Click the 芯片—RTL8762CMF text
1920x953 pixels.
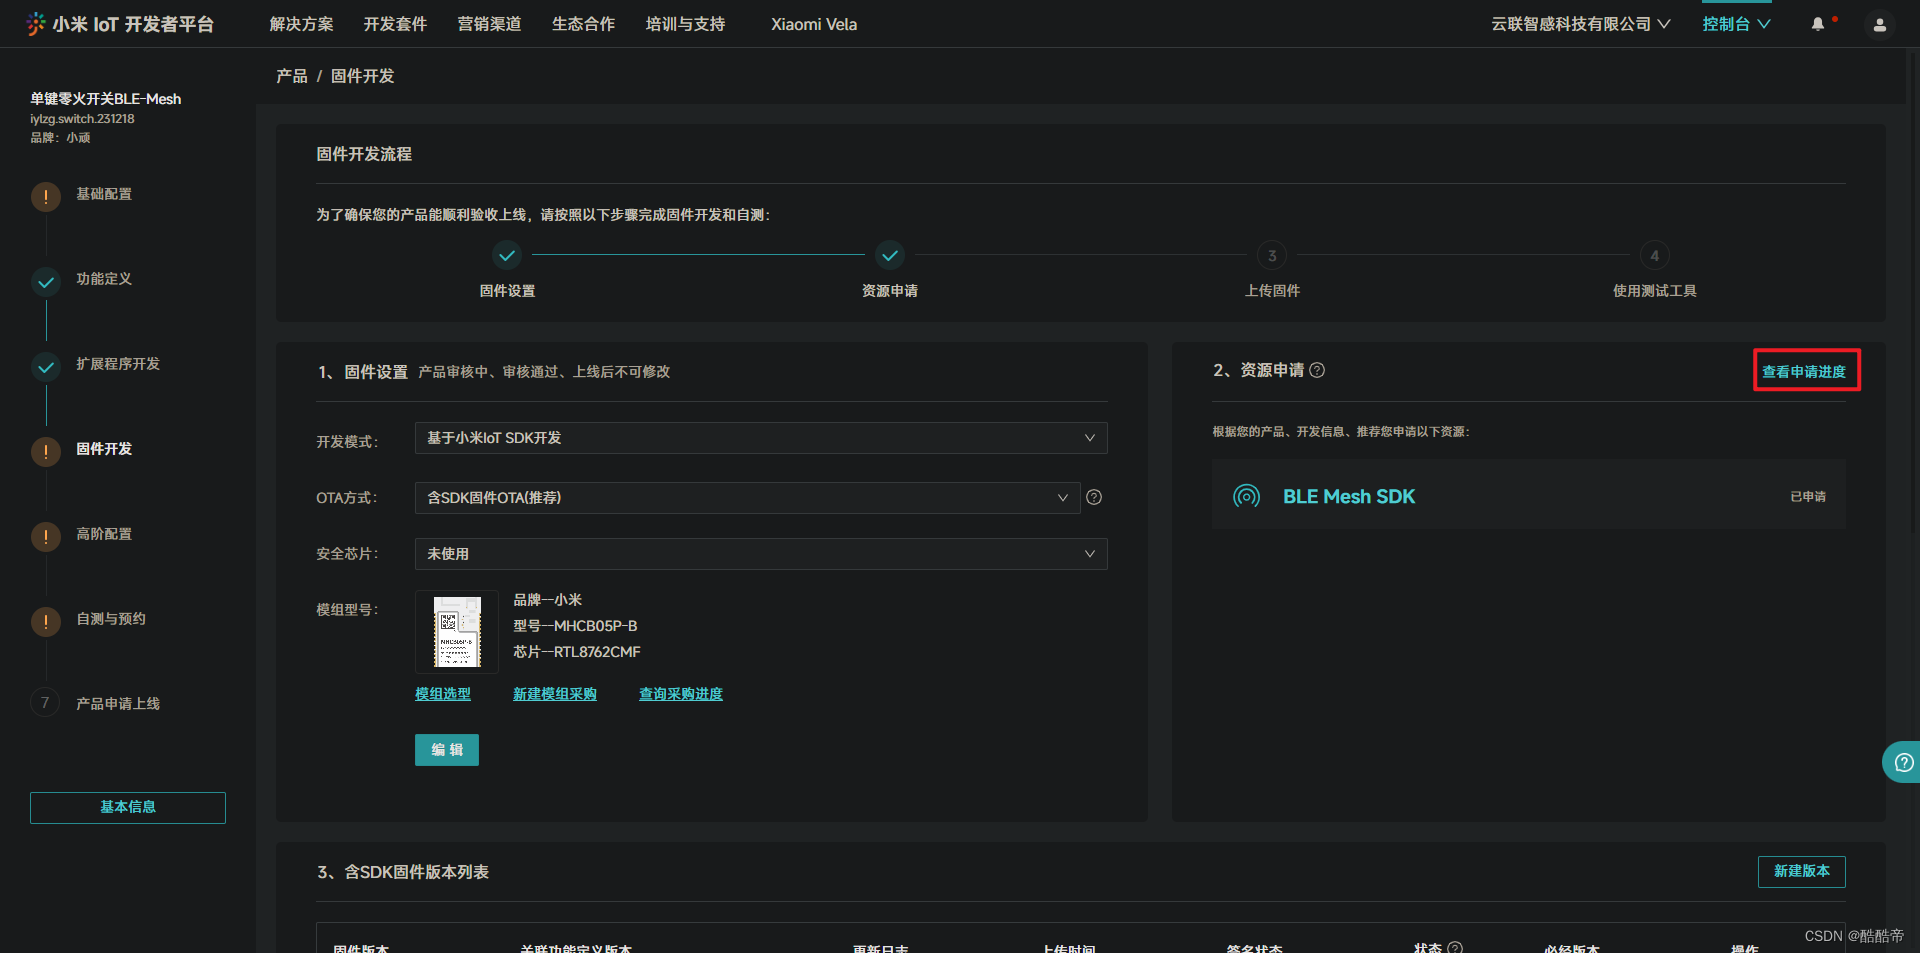click(x=577, y=652)
